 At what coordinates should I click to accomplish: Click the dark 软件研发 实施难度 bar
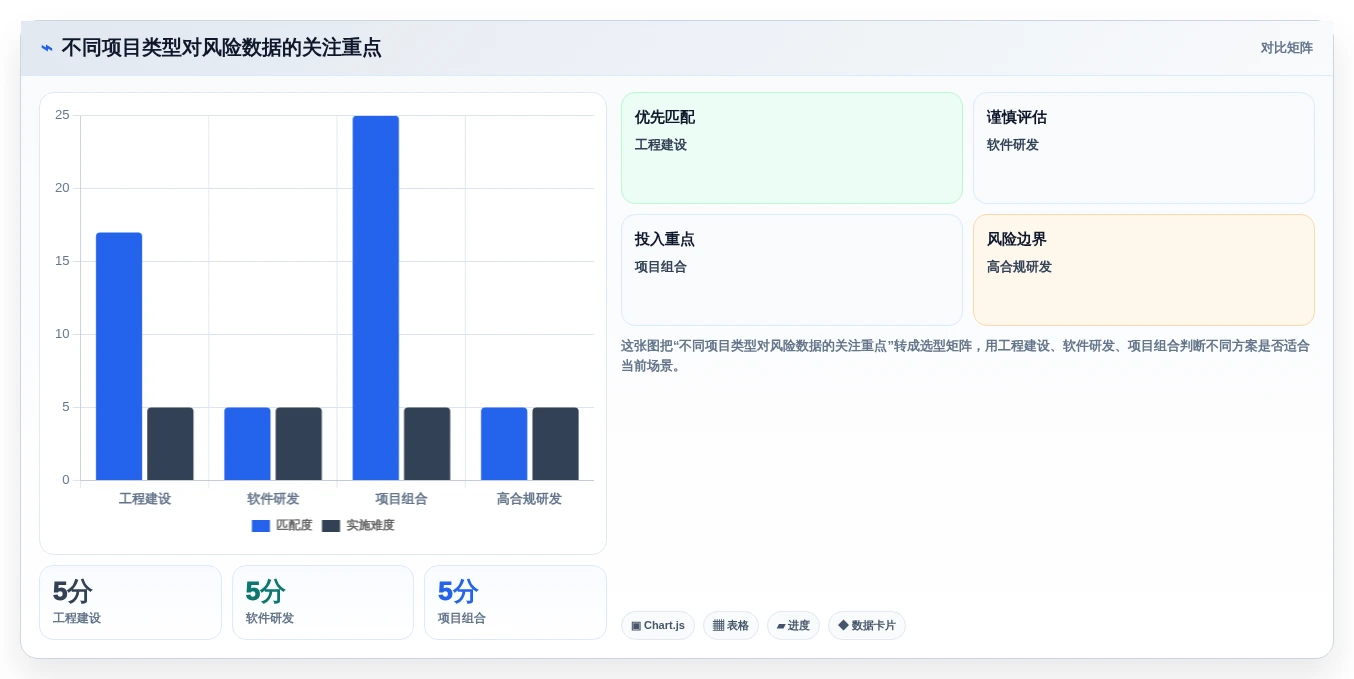[x=298, y=444]
